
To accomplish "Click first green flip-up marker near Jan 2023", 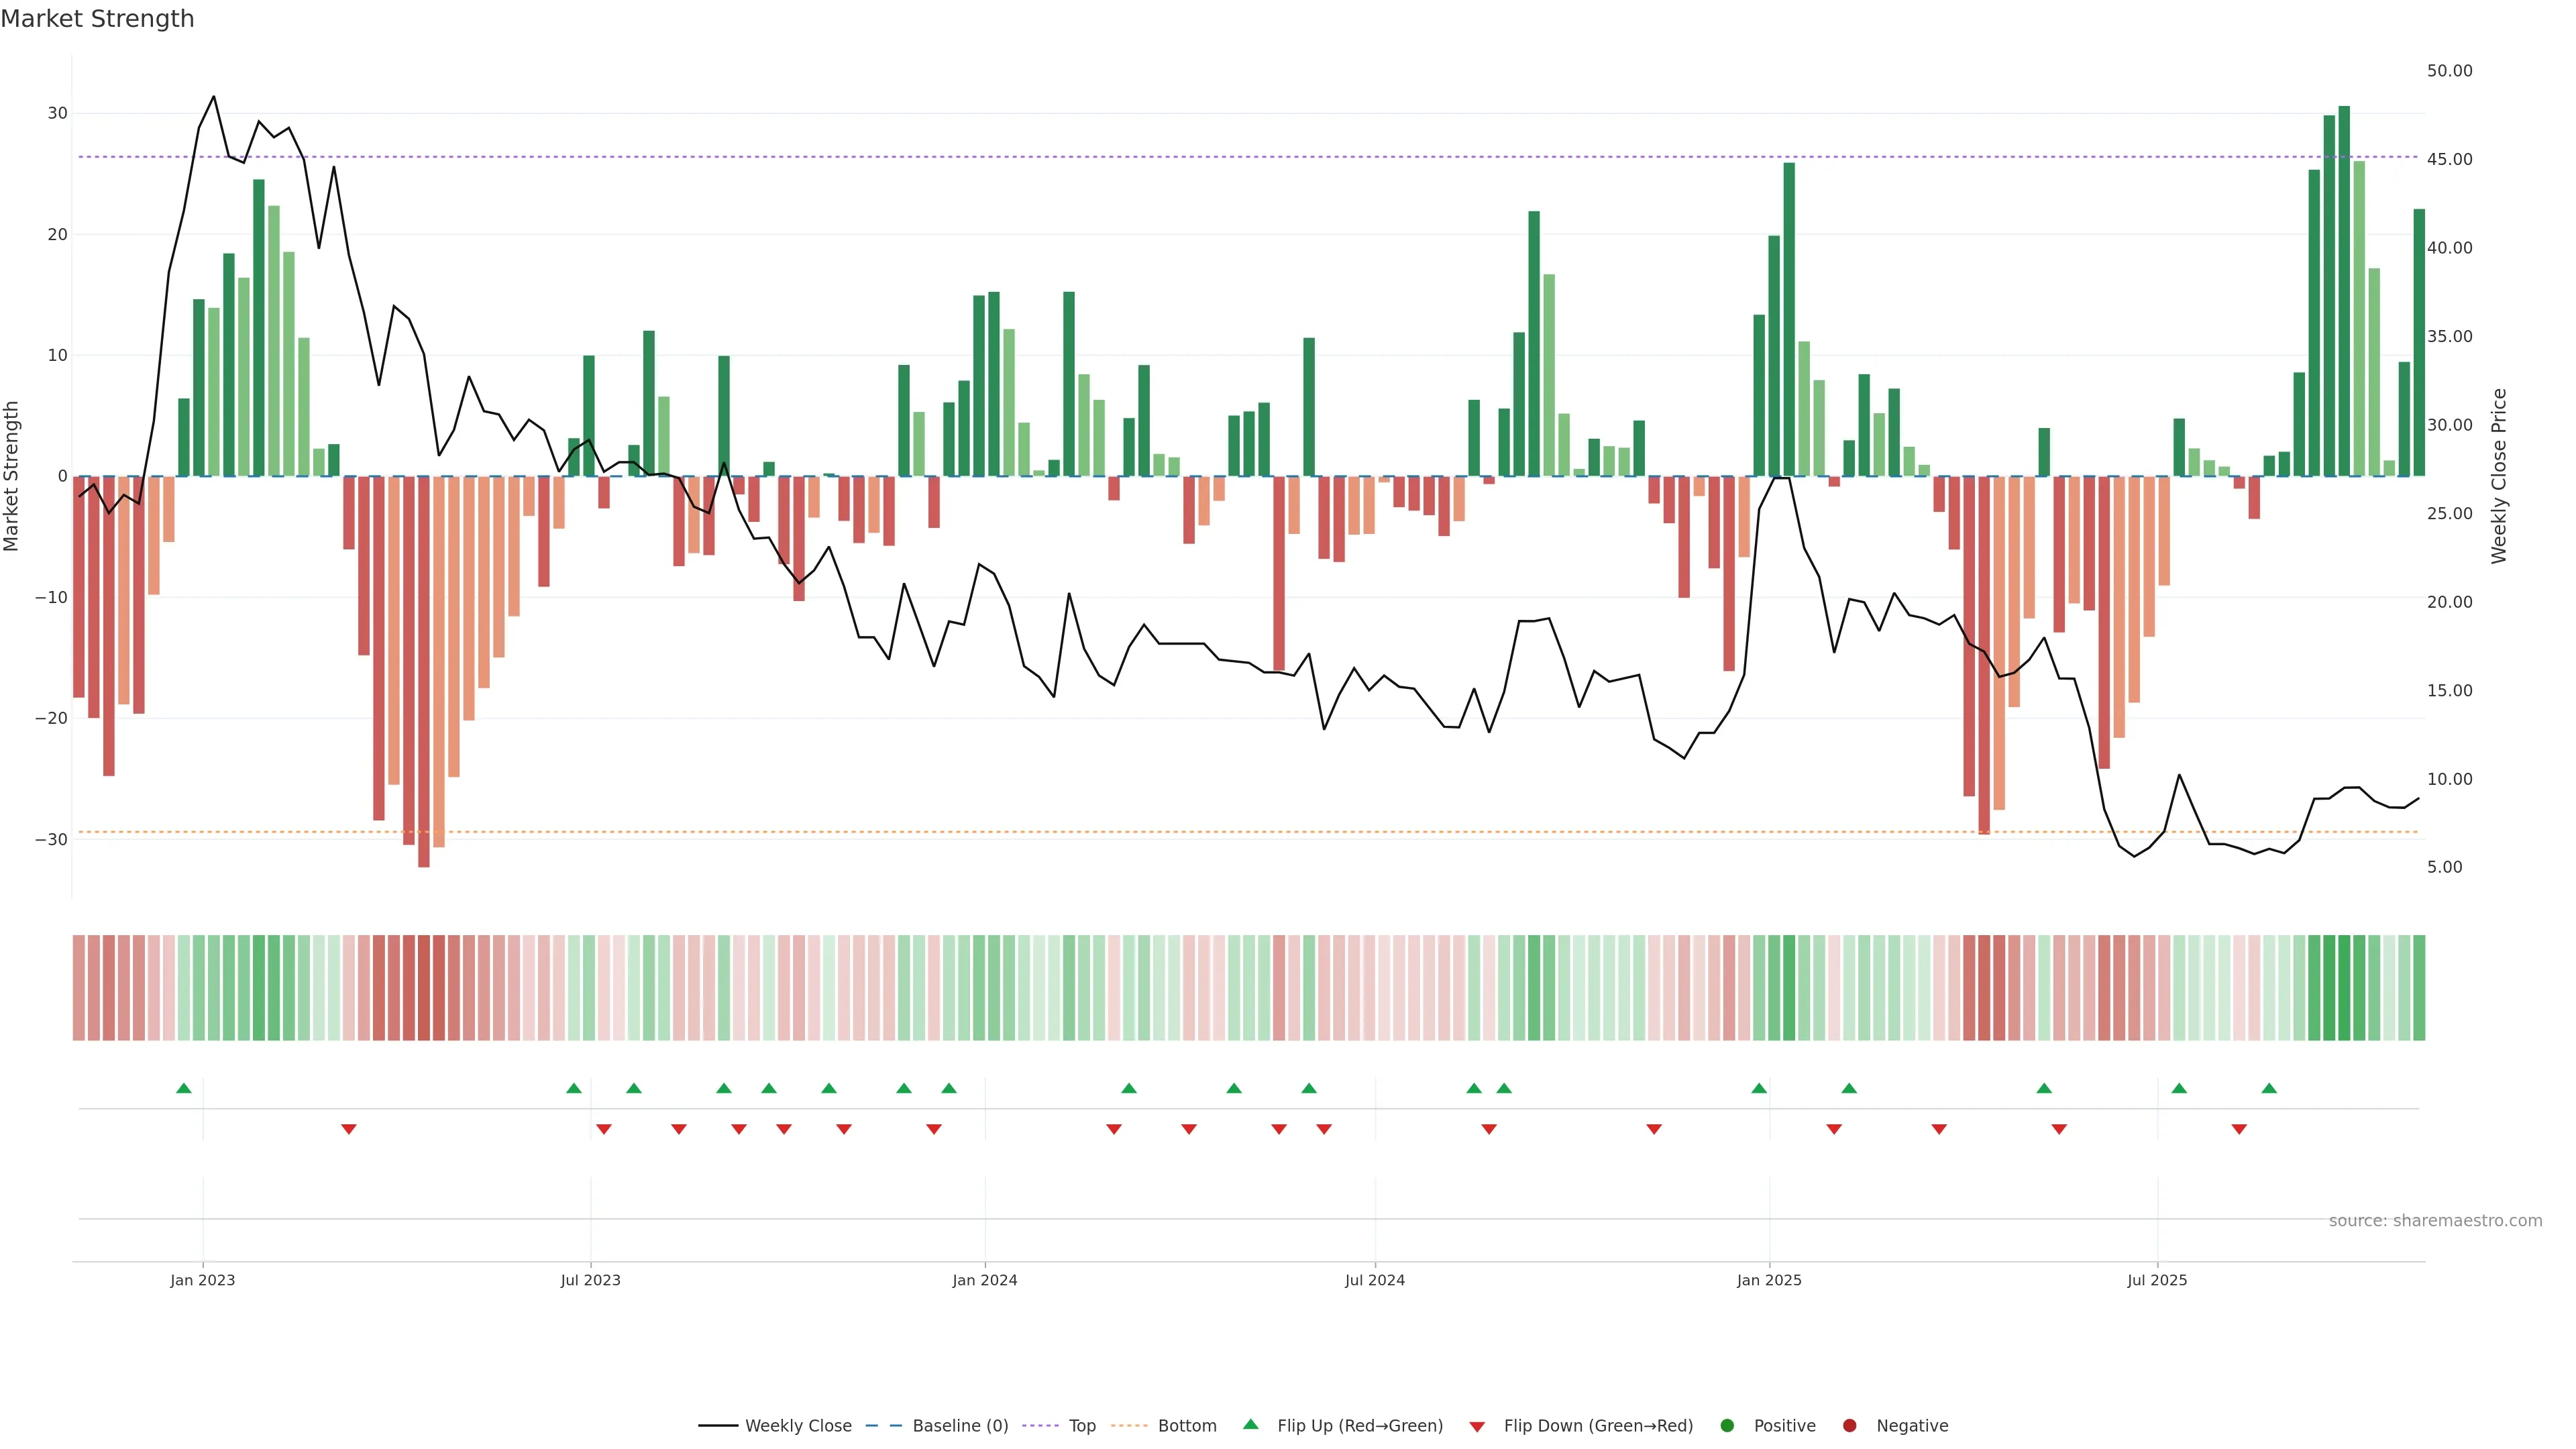I will click(x=184, y=1088).
